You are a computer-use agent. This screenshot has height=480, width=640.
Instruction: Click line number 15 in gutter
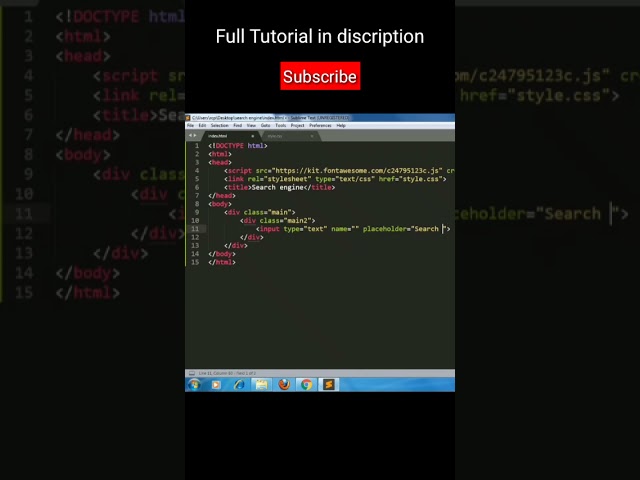point(196,262)
